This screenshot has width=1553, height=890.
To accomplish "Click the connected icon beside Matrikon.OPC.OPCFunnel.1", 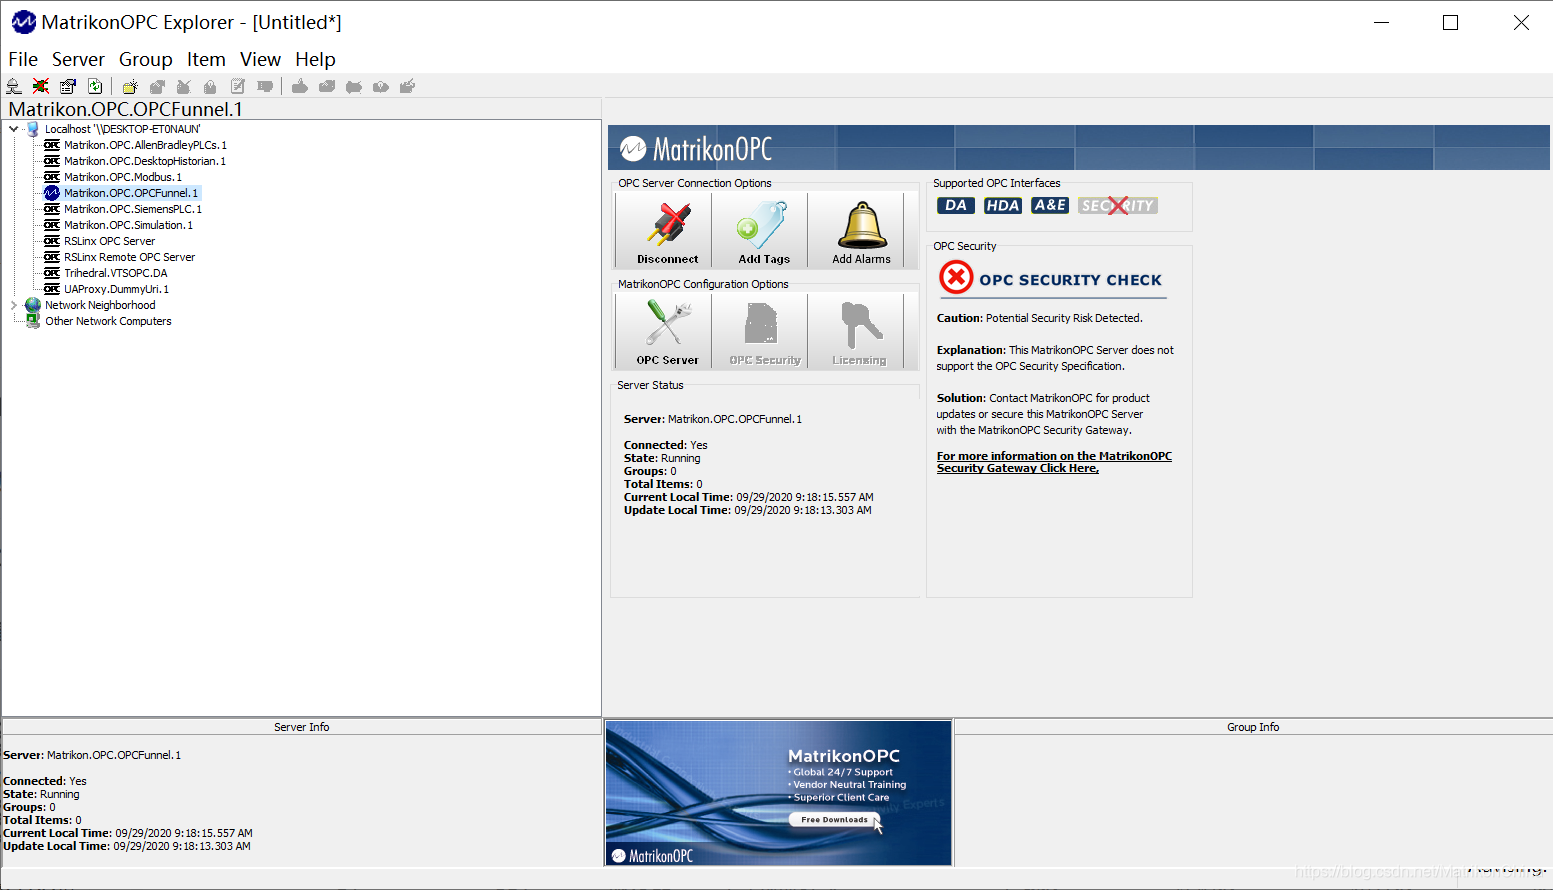I will coord(52,193).
